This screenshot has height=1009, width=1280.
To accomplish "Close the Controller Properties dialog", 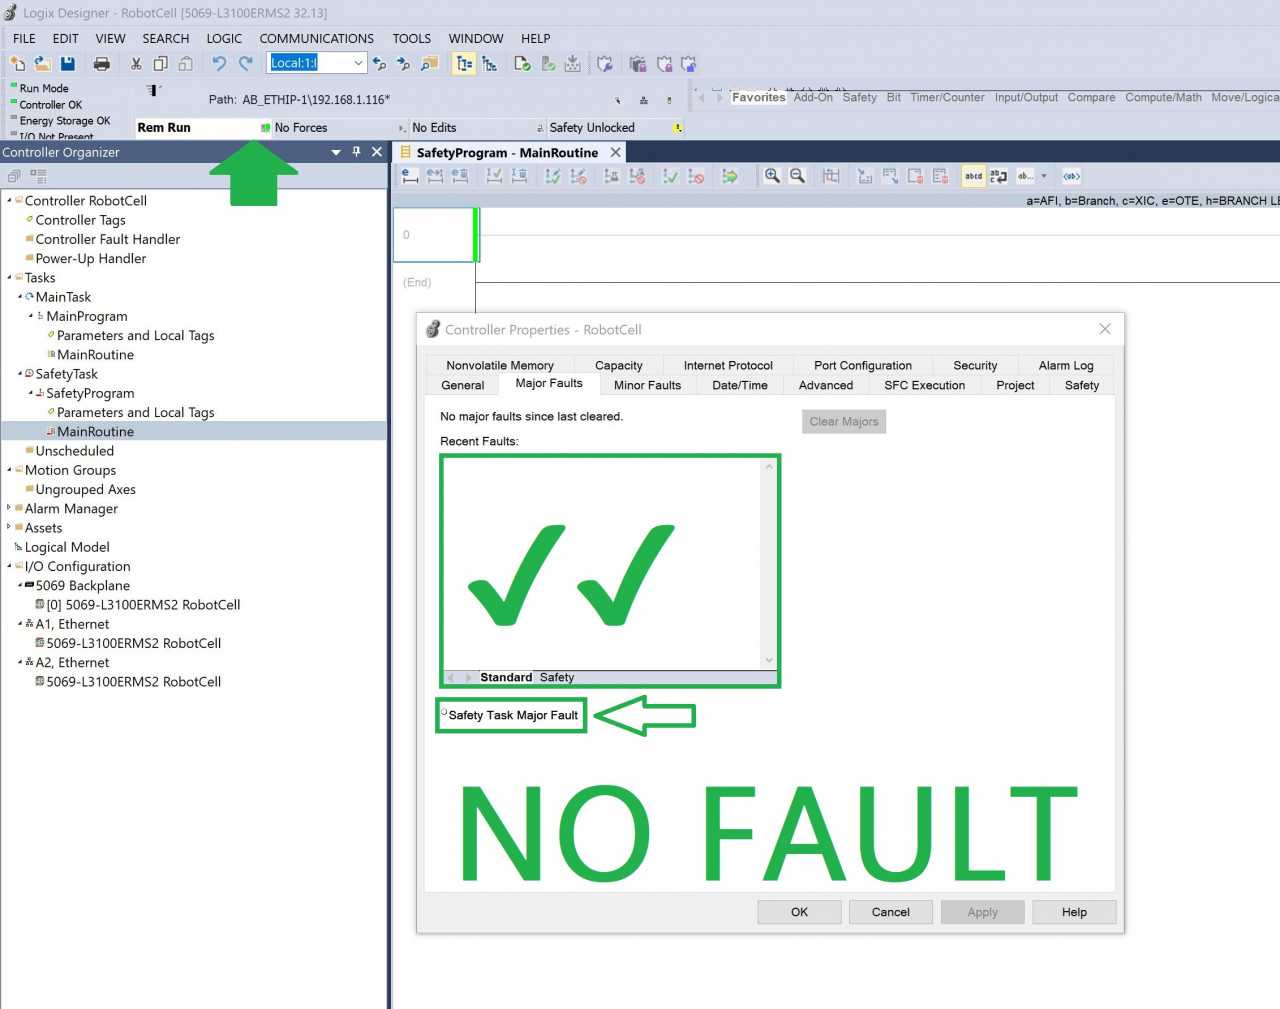I will coord(1105,329).
